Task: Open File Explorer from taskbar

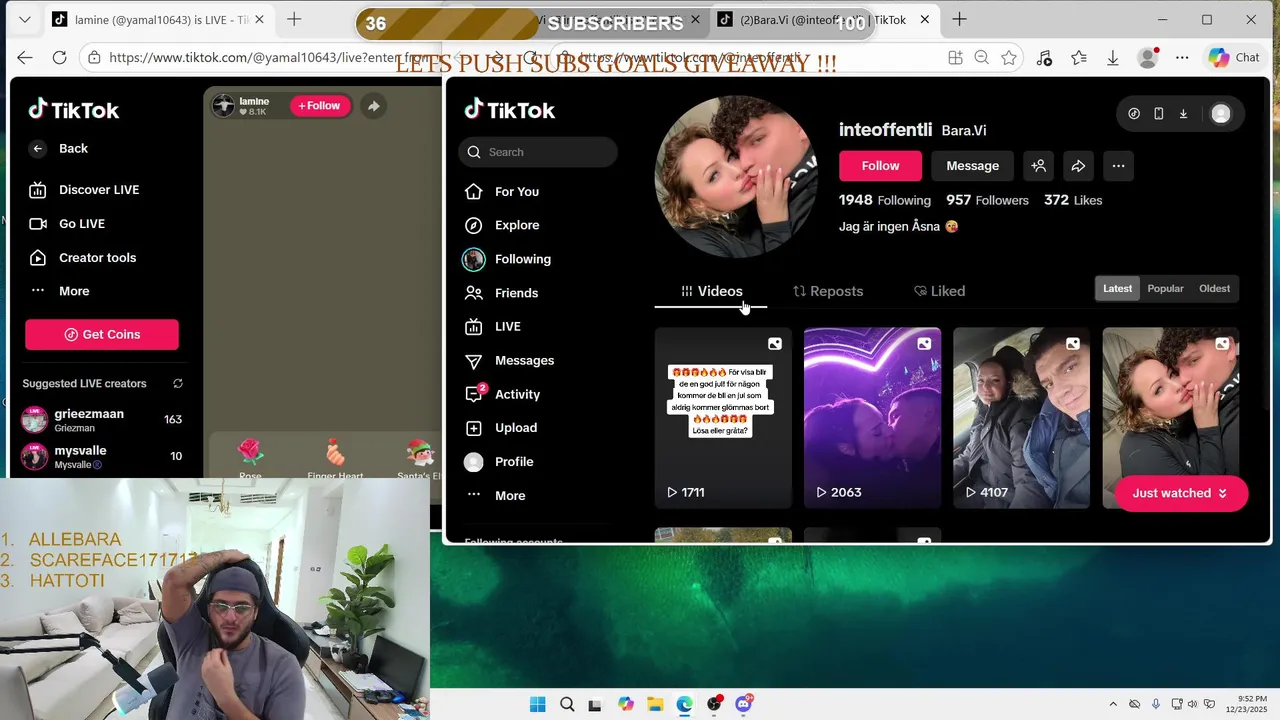Action: [x=655, y=704]
